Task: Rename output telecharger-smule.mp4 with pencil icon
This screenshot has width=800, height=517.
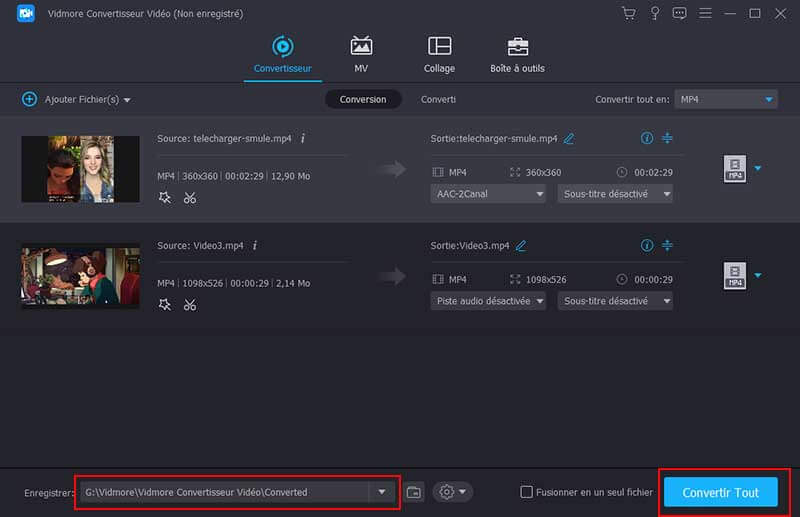Action: pyautogui.click(x=569, y=138)
